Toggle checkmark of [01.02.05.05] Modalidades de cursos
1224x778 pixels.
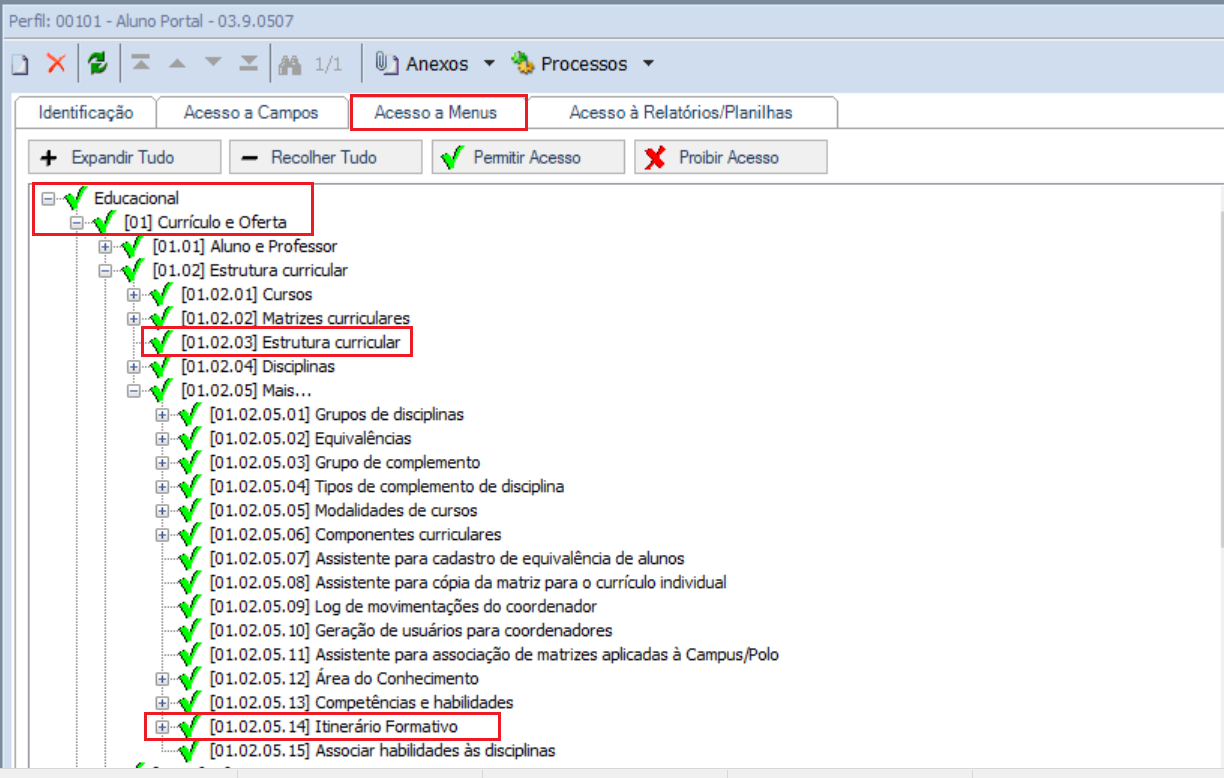coord(190,510)
